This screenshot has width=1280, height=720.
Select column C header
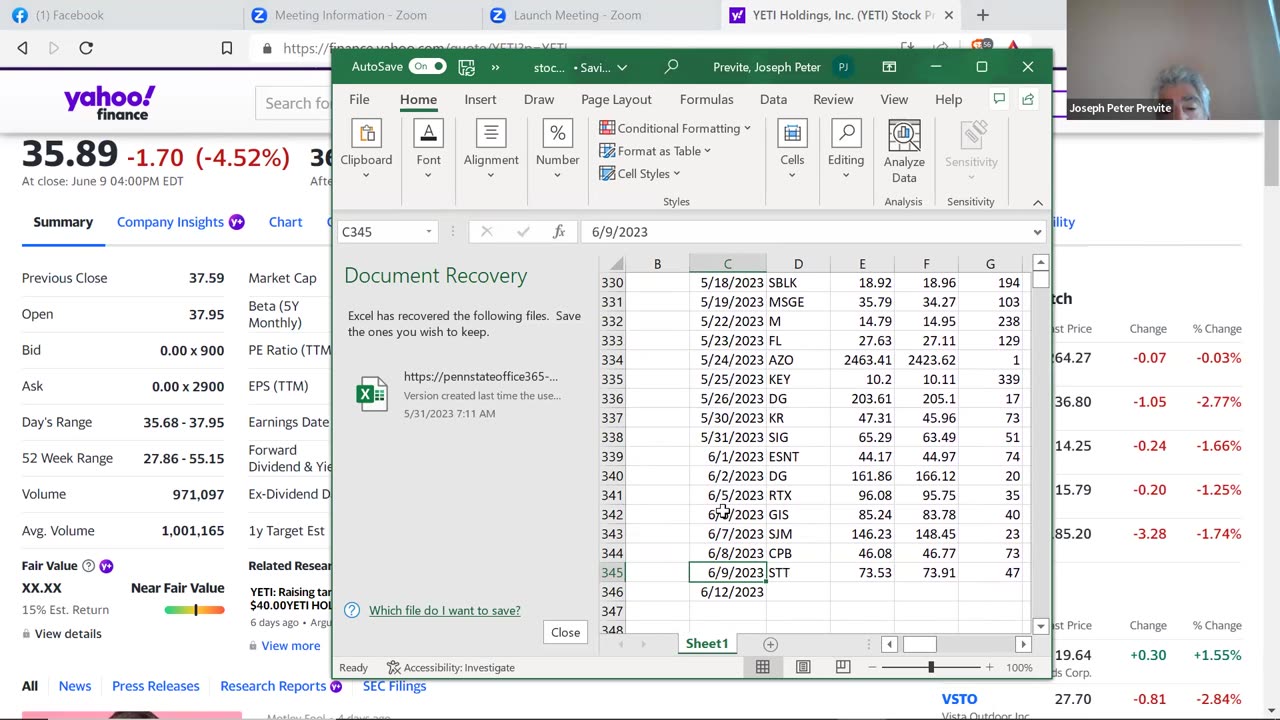(727, 264)
